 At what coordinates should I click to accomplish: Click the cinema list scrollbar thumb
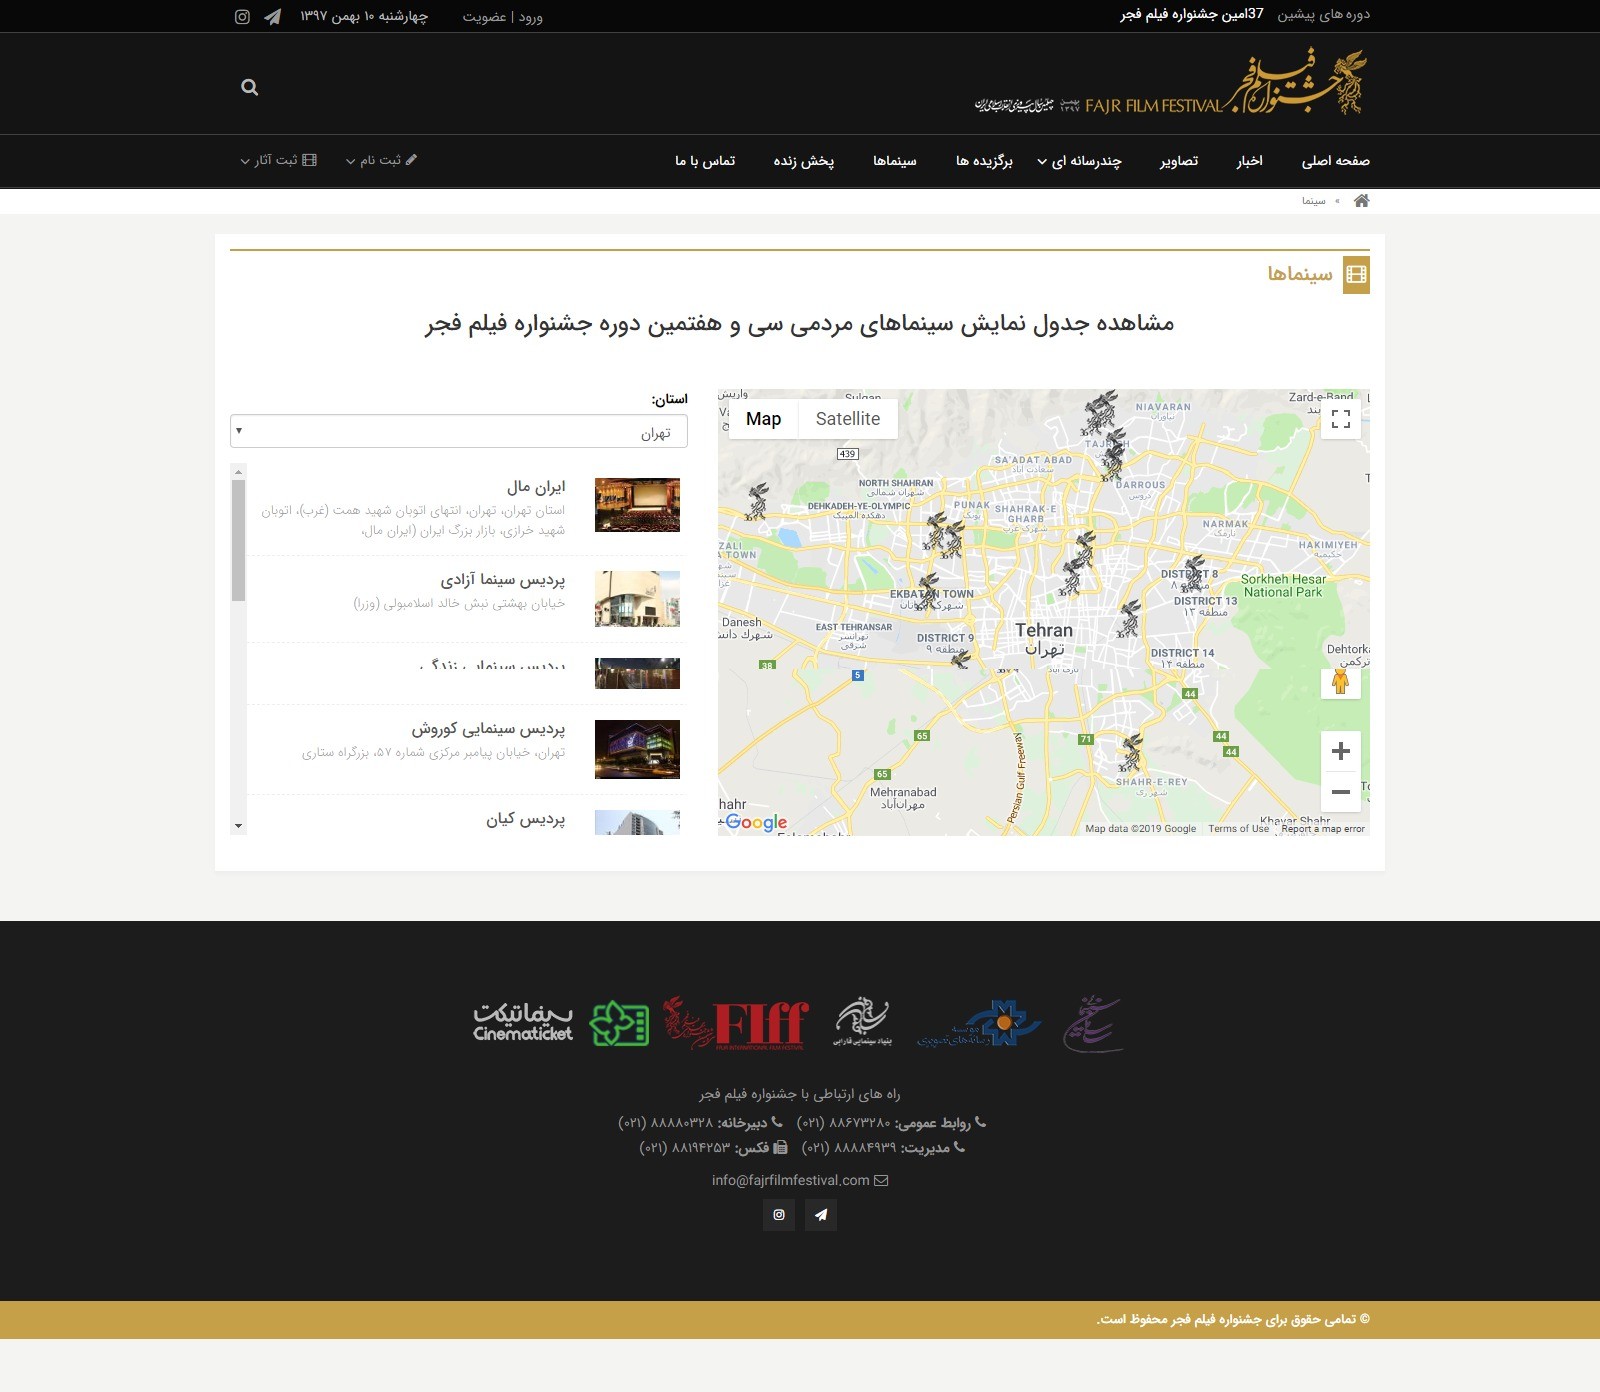[x=238, y=540]
